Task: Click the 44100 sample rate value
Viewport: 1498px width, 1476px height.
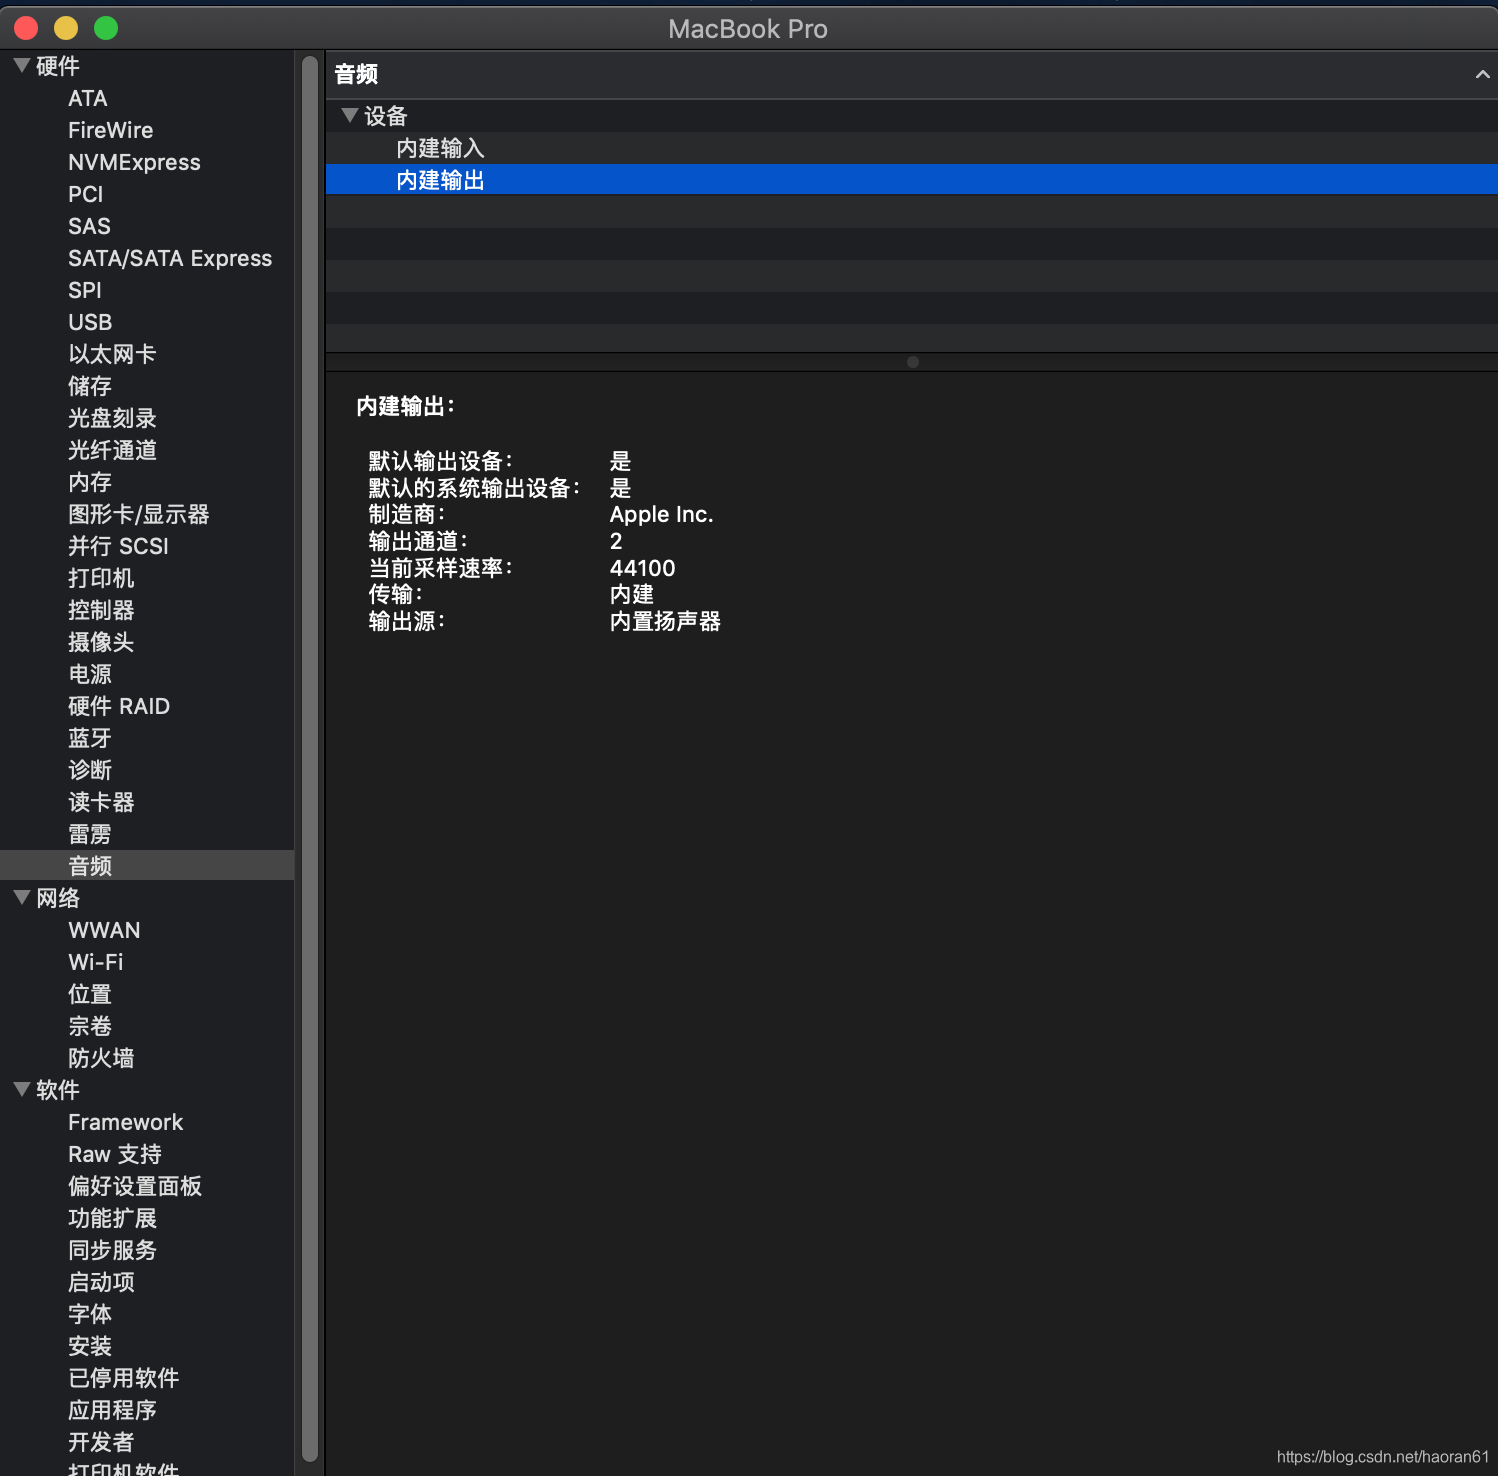Action: 643,568
